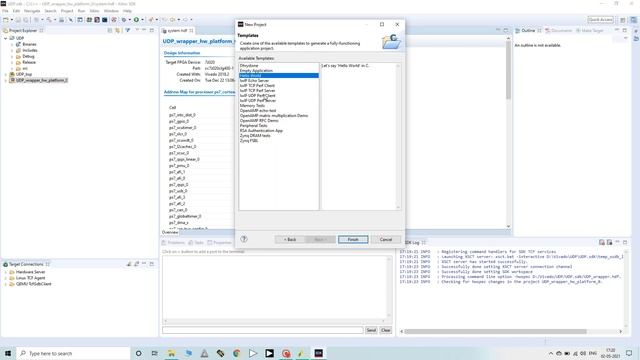The width and height of the screenshot is (640, 360).
Task: Select lwIP TCP Perf Server template
Action: (279, 91)
